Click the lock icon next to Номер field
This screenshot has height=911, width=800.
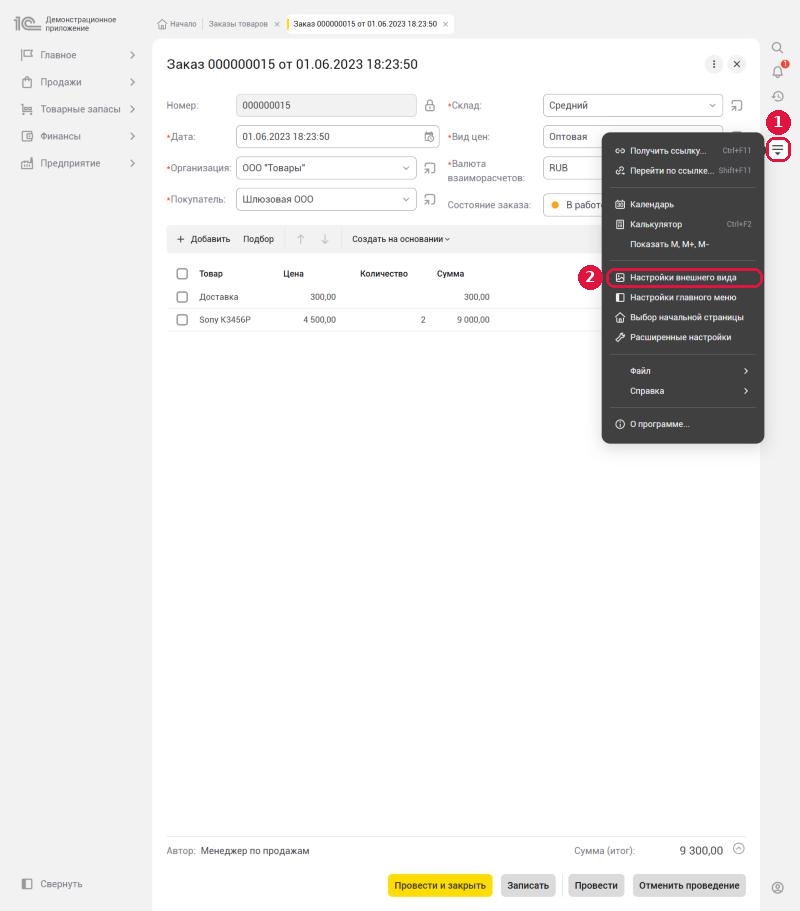click(x=429, y=105)
